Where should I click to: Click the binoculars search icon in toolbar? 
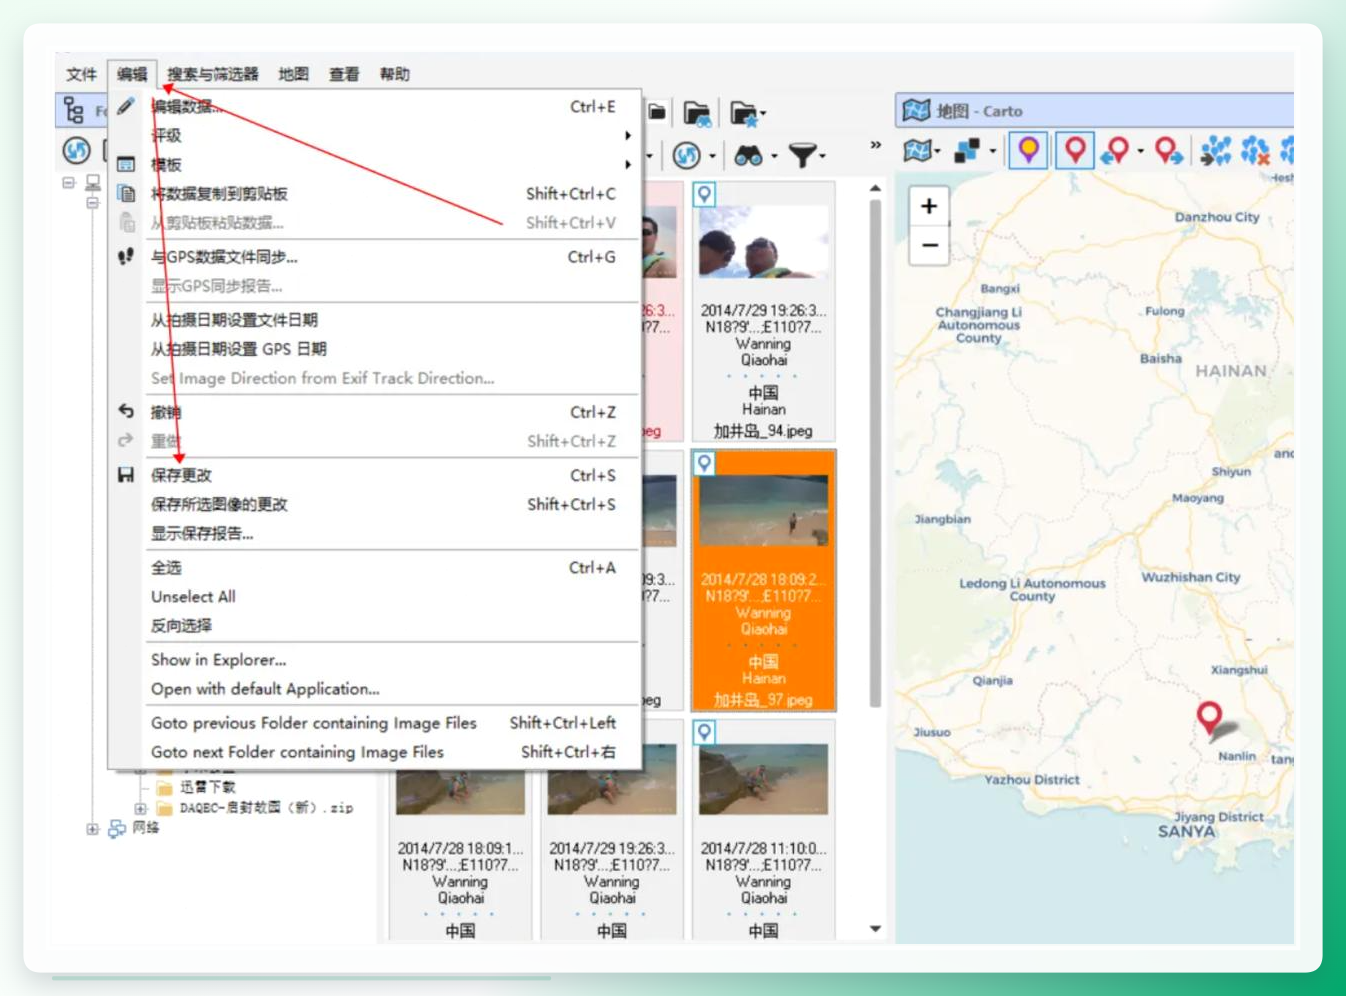[748, 155]
